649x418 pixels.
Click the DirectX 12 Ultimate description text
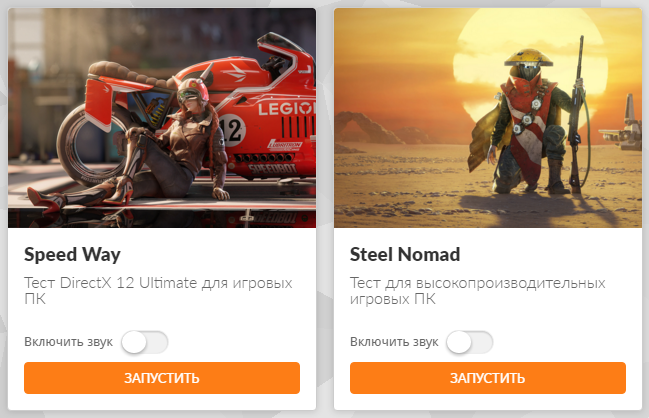coord(158,291)
